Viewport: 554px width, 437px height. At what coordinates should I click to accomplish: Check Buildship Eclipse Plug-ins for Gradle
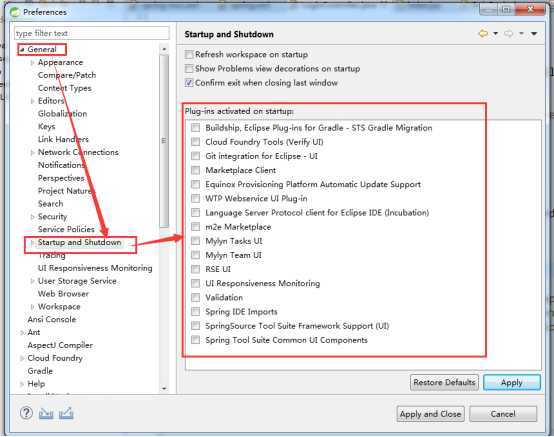coord(195,128)
